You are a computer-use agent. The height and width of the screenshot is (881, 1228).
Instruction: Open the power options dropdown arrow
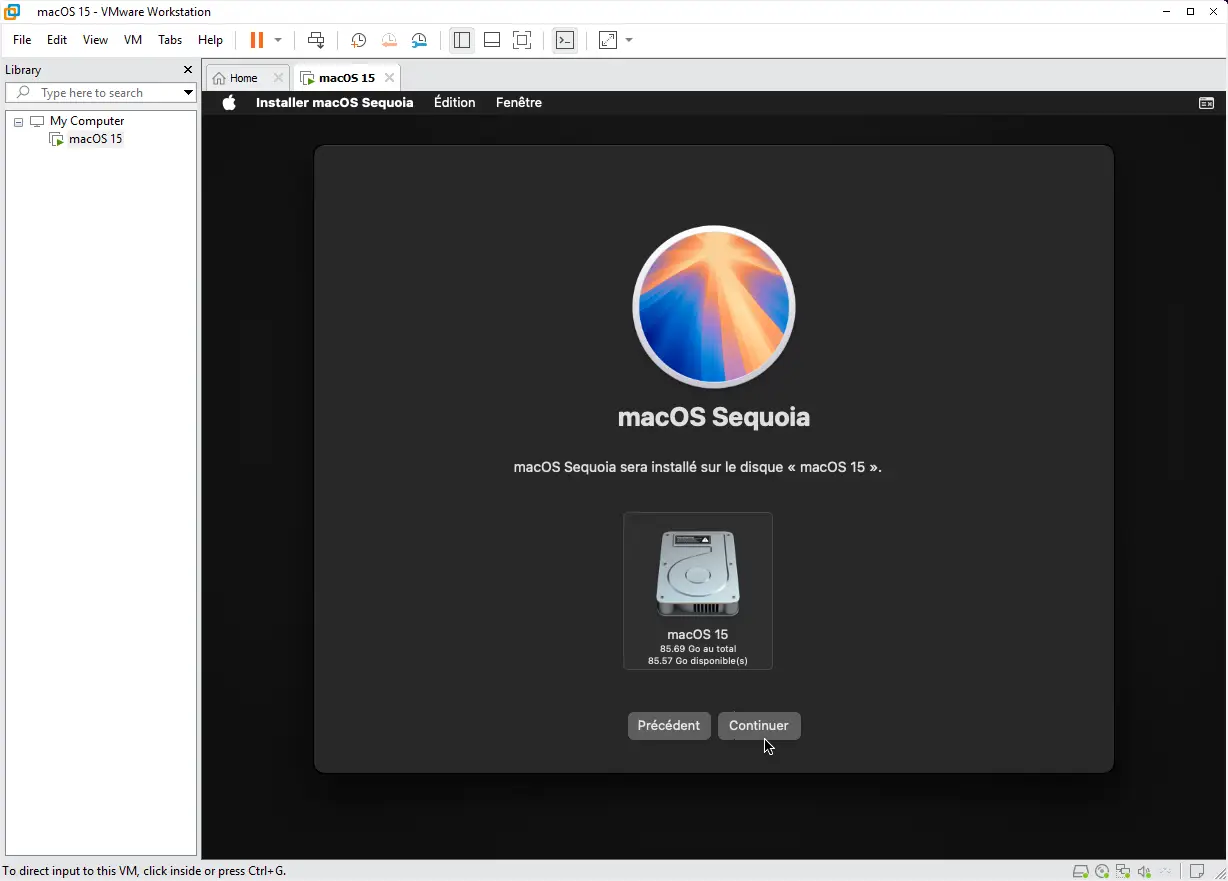tap(278, 40)
